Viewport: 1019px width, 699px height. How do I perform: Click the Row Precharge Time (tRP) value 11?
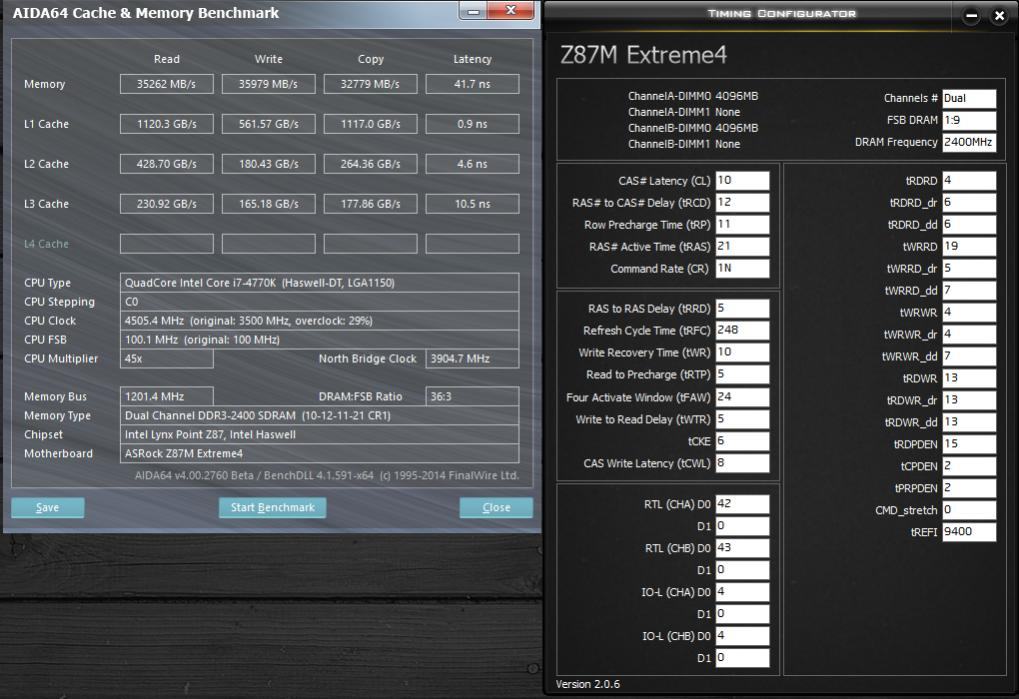click(x=742, y=225)
